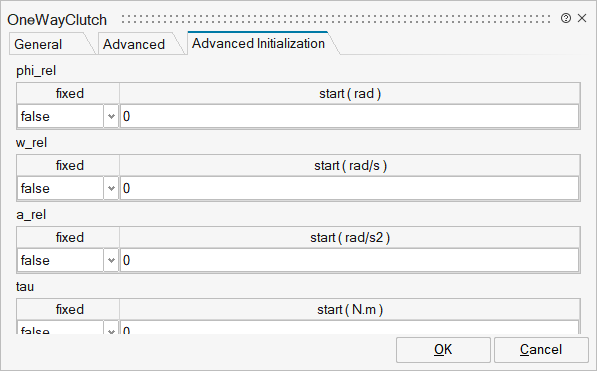The height and width of the screenshot is (371, 597).
Task: Click the dotted title bar grip area
Action: pyautogui.click(x=336, y=19)
